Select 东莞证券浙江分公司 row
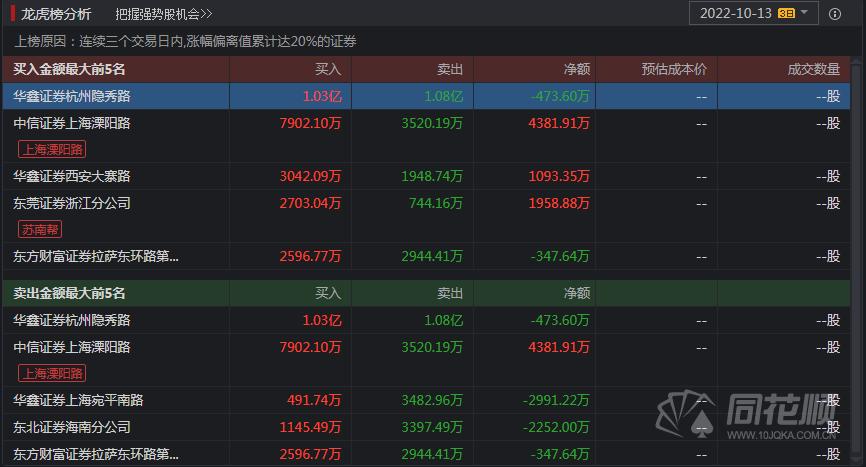The height and width of the screenshot is (467, 866). pyautogui.click(x=426, y=216)
